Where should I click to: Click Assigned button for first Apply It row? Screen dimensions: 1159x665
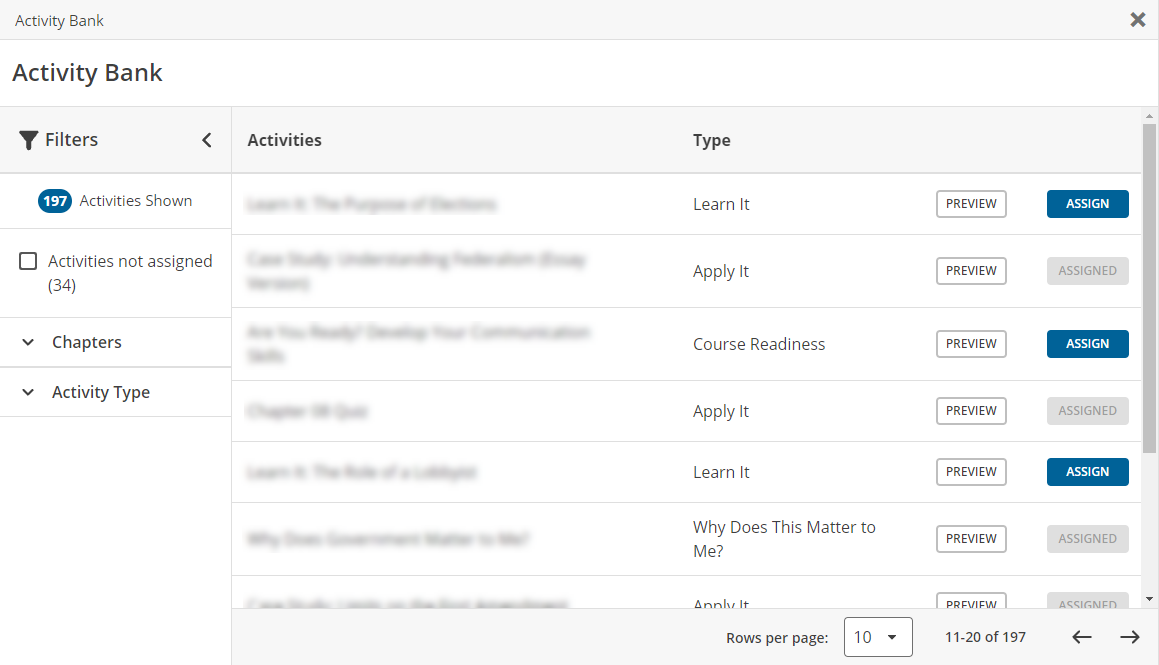[x=1087, y=271]
